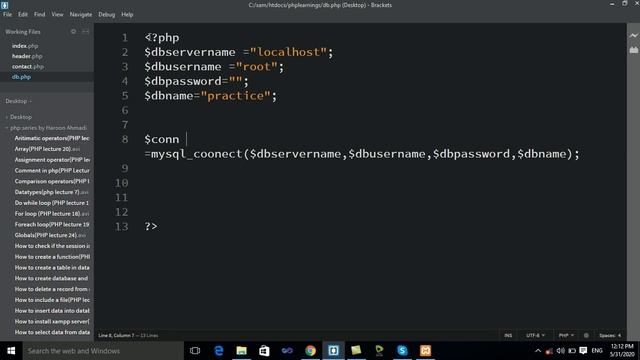
Task: Click on the "practice" string in code
Action: (x=236, y=96)
